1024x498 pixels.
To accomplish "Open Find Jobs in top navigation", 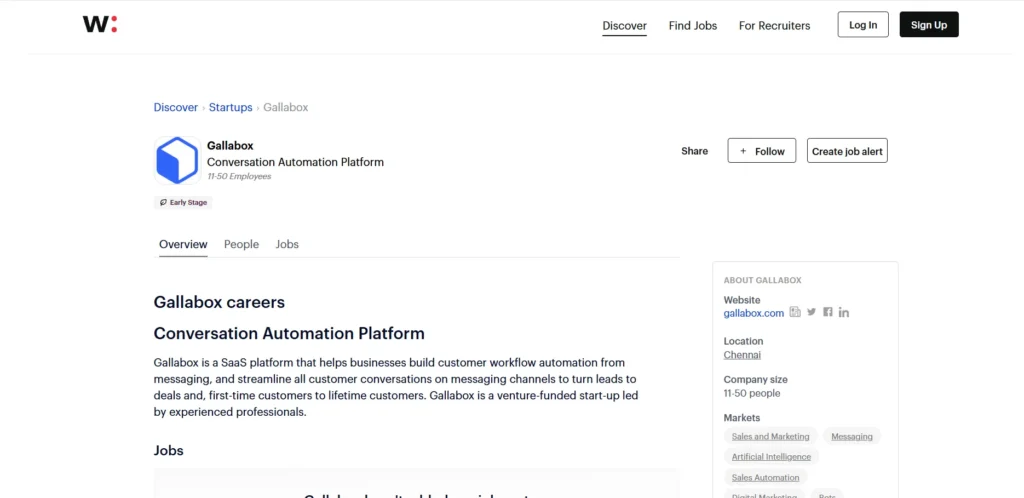I will [693, 25].
